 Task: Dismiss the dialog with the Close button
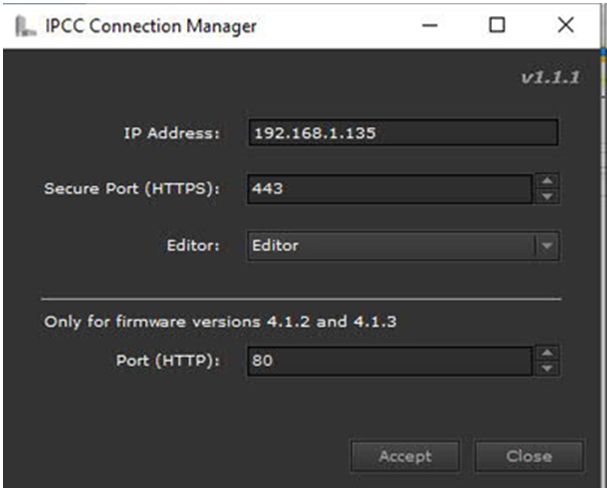529,456
